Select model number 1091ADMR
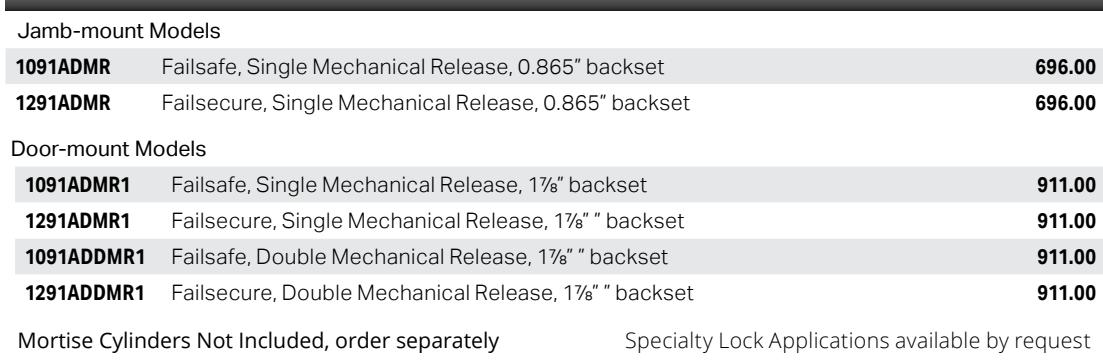 63,68
